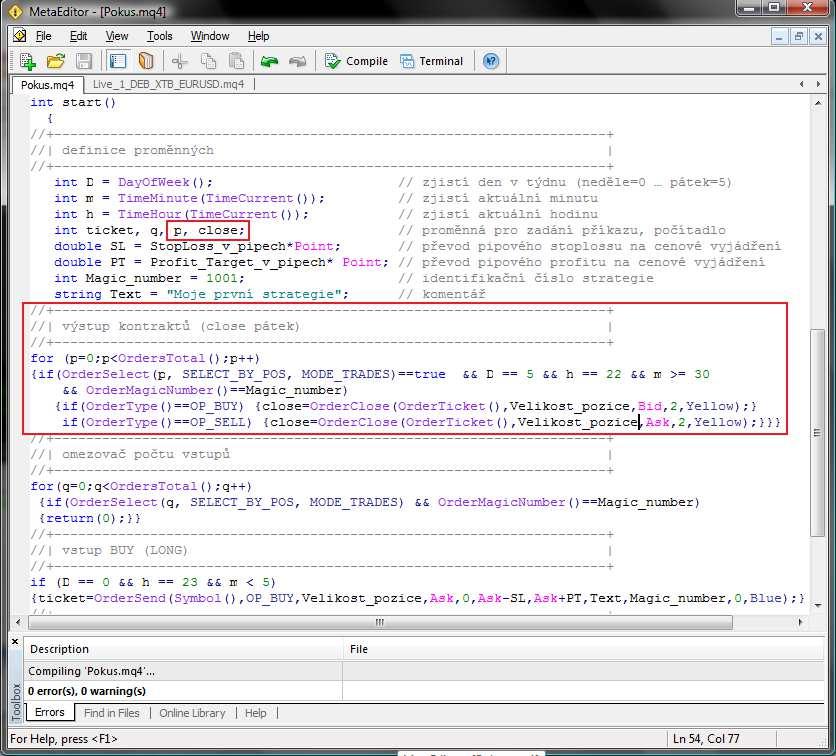
Task: Click the Open folder toolbar icon
Action: (x=55, y=61)
